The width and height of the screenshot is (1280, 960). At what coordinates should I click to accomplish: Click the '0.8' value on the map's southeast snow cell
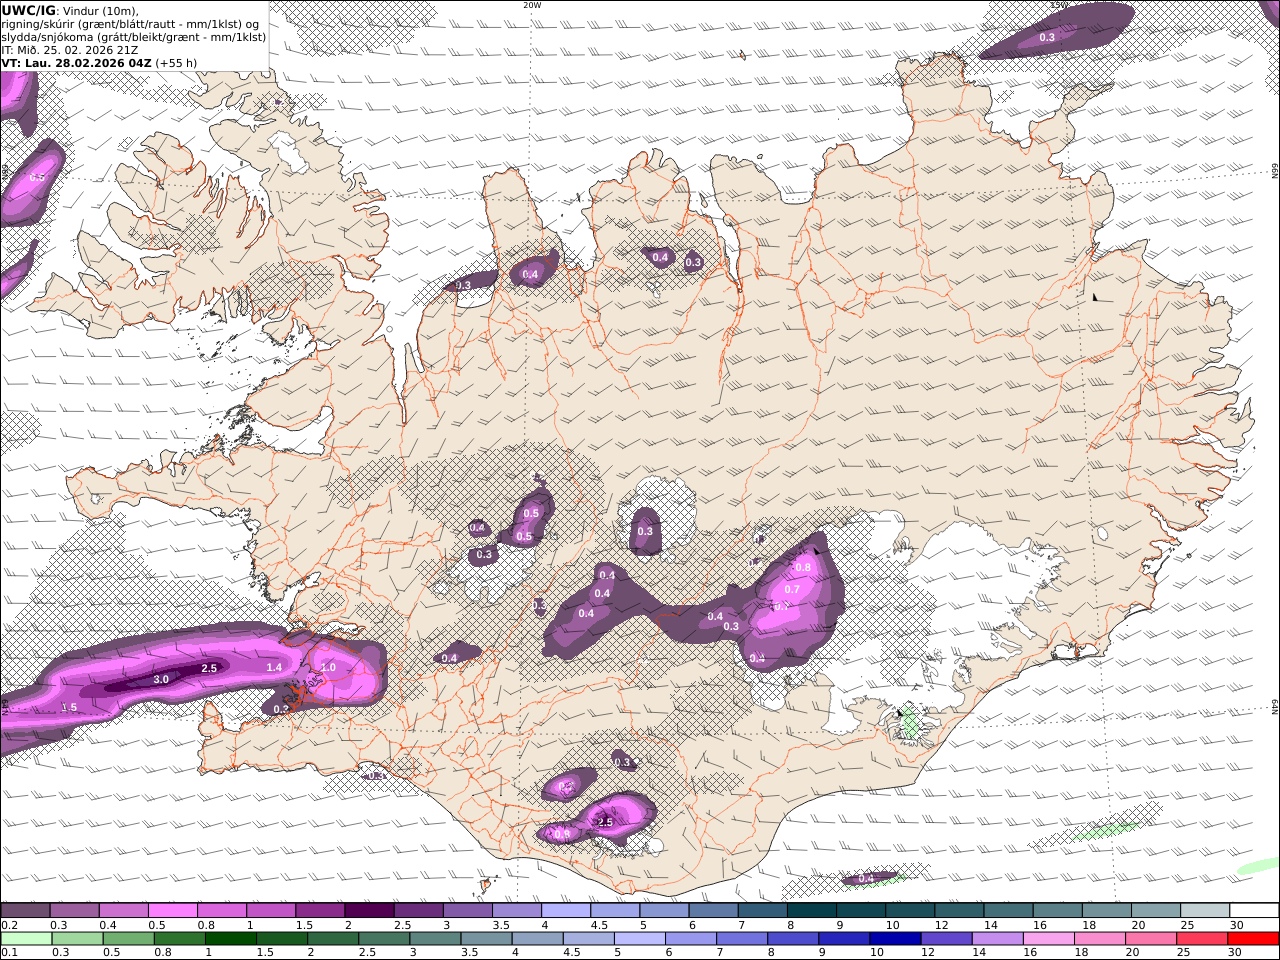[x=803, y=567]
